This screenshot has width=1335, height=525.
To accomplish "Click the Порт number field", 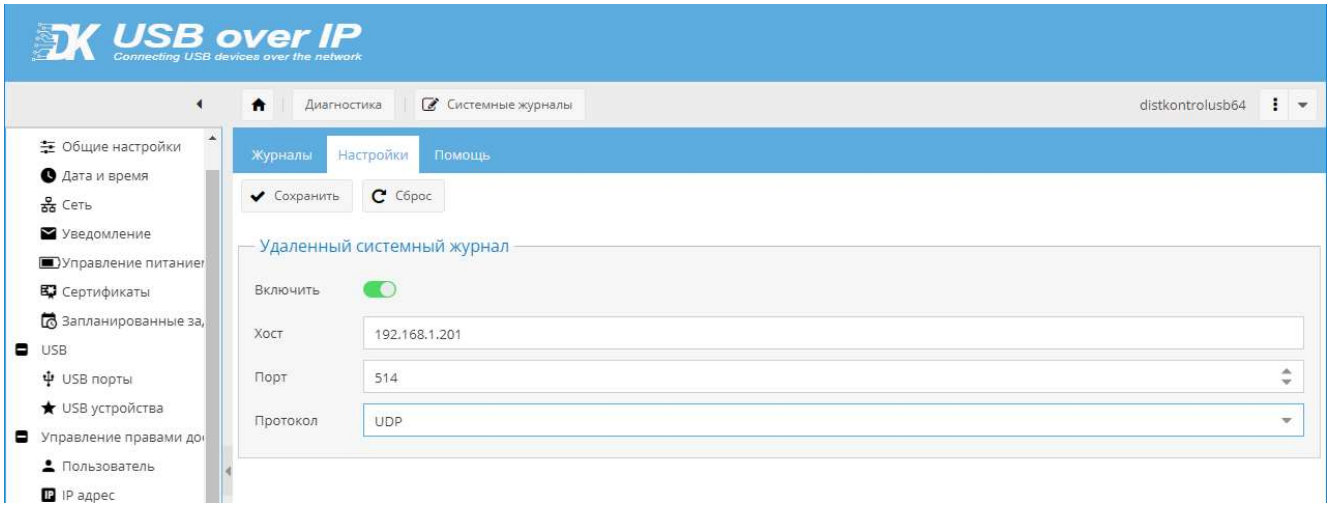I will pyautogui.click(x=820, y=378).
